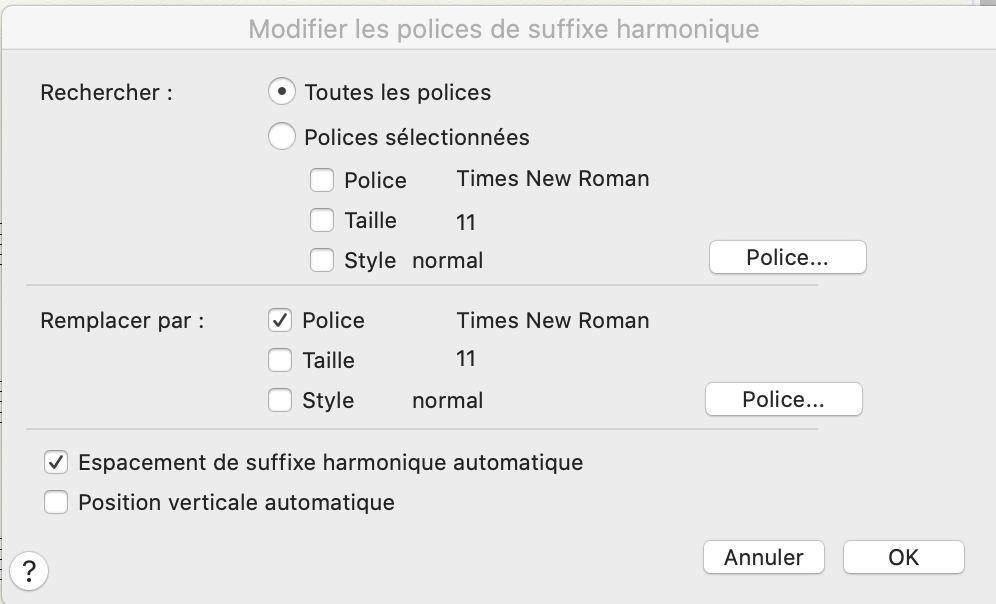Enable the Taille checkbox under Remplacer par
This screenshot has width=996, height=604.
coord(280,360)
